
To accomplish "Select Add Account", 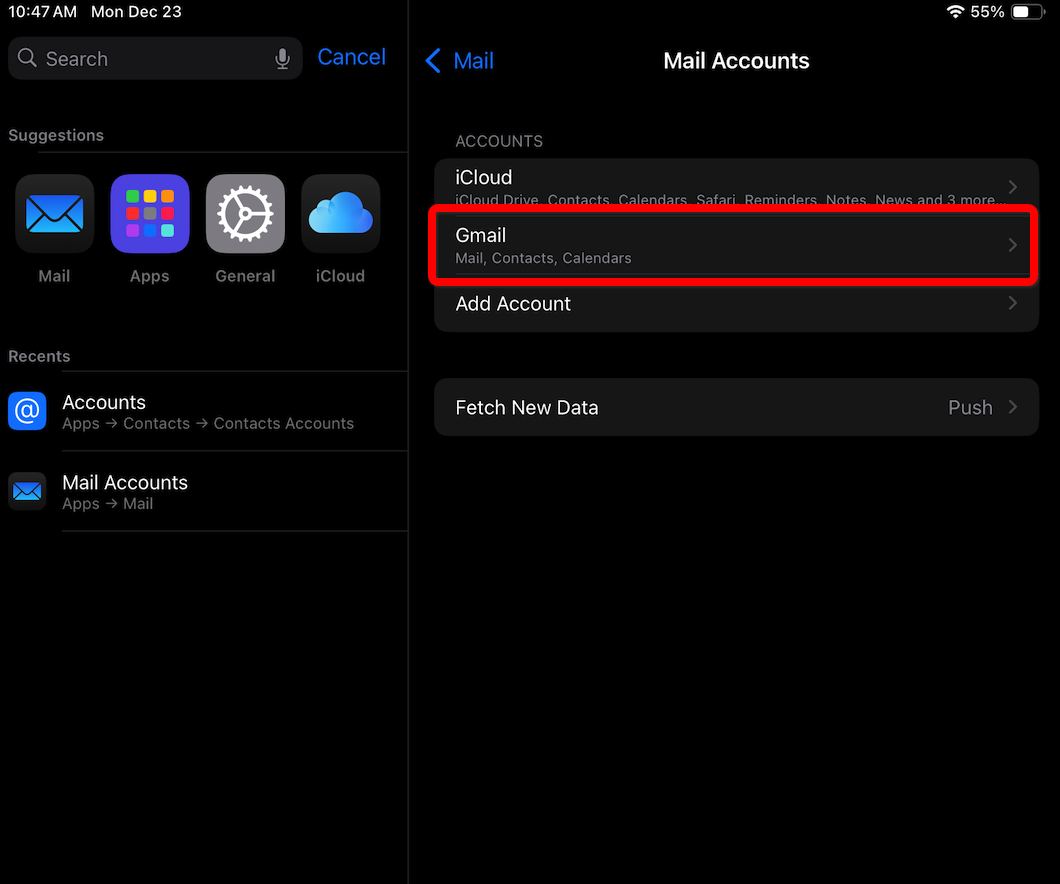I will (x=736, y=303).
